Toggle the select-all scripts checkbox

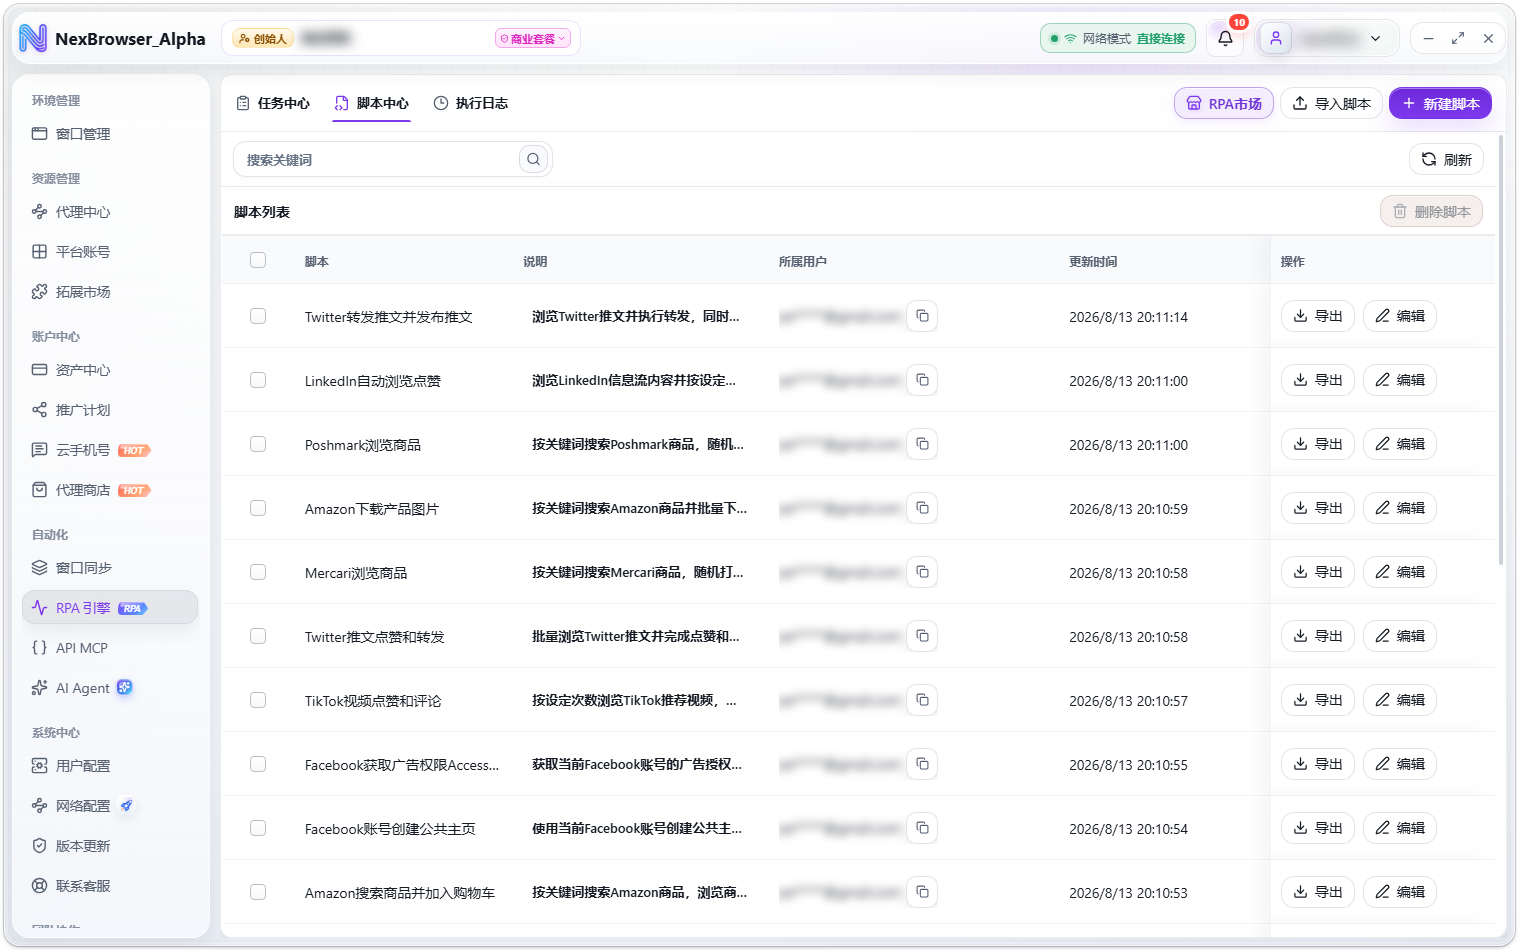(258, 260)
